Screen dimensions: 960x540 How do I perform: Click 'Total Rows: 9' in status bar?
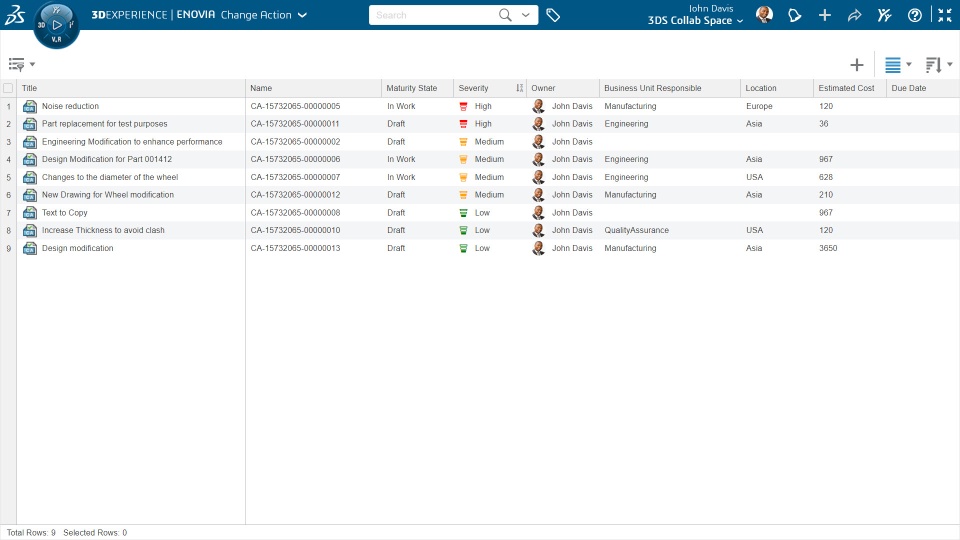31,533
